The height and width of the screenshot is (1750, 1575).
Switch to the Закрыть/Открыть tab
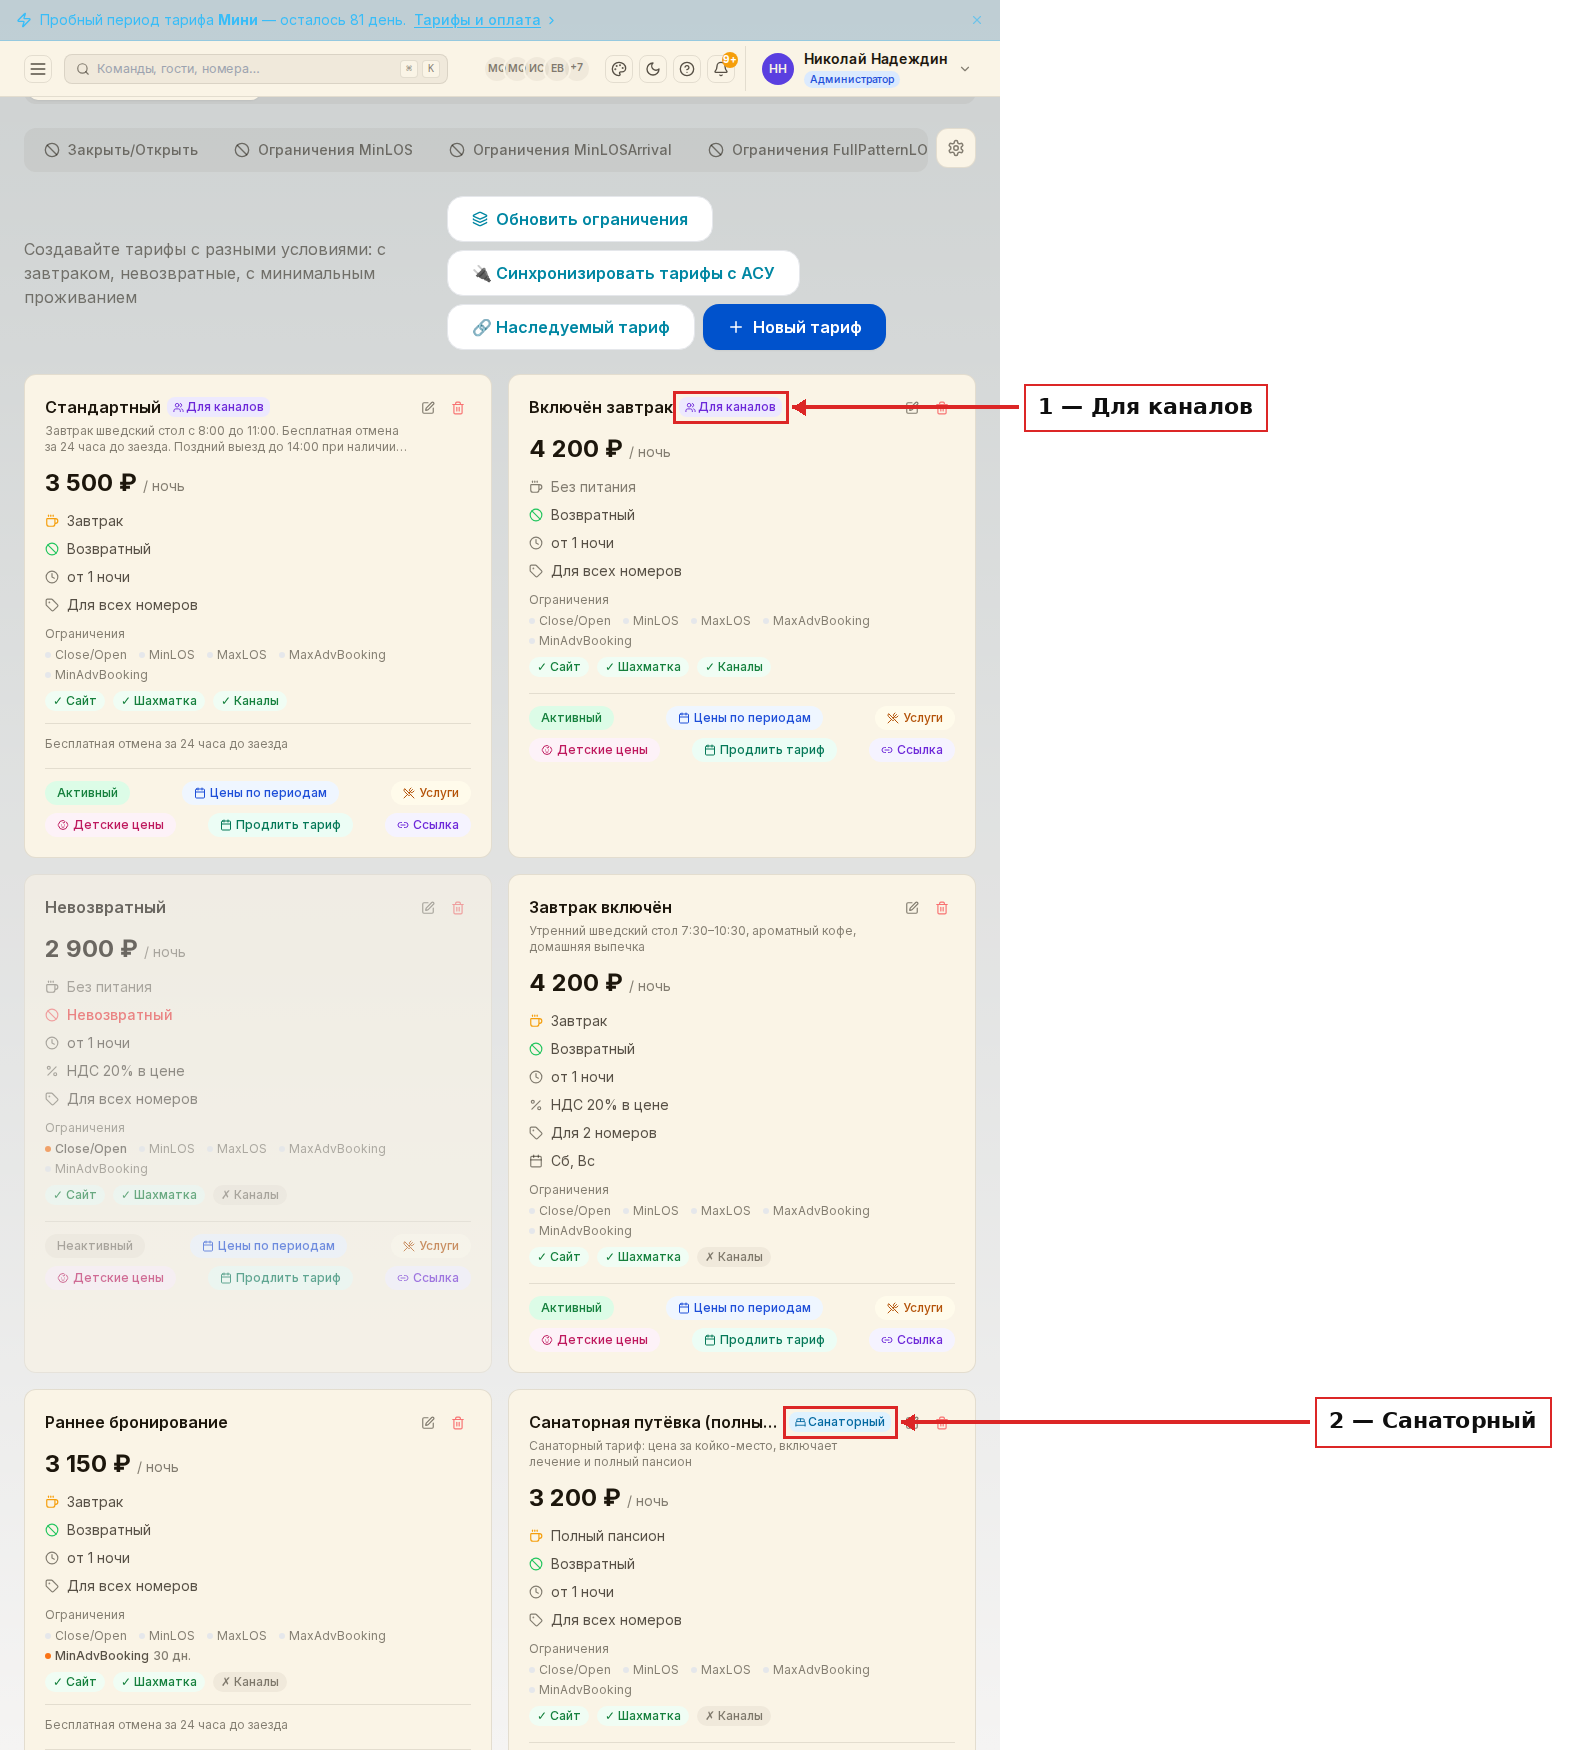point(121,150)
